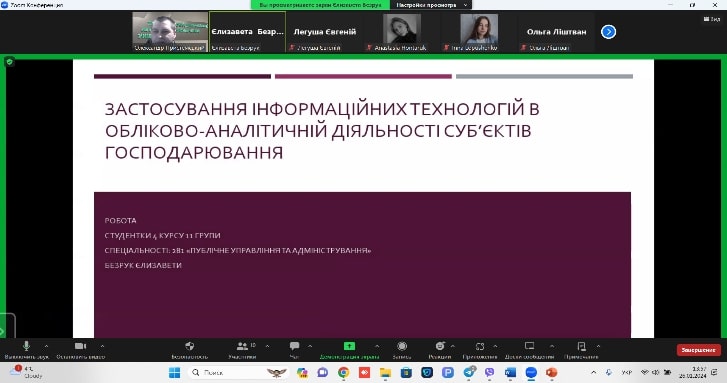Open Microsoft Word from taskbar
The width and height of the screenshot is (727, 383).
(510, 372)
